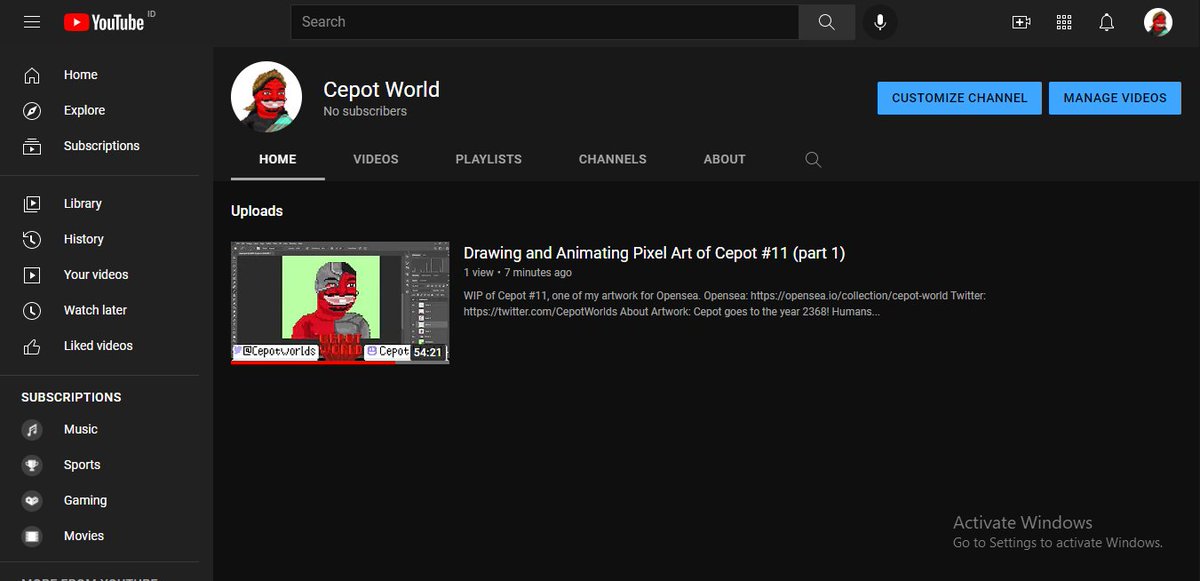
Task: Open the hamburger navigation menu
Action: [x=31, y=21]
